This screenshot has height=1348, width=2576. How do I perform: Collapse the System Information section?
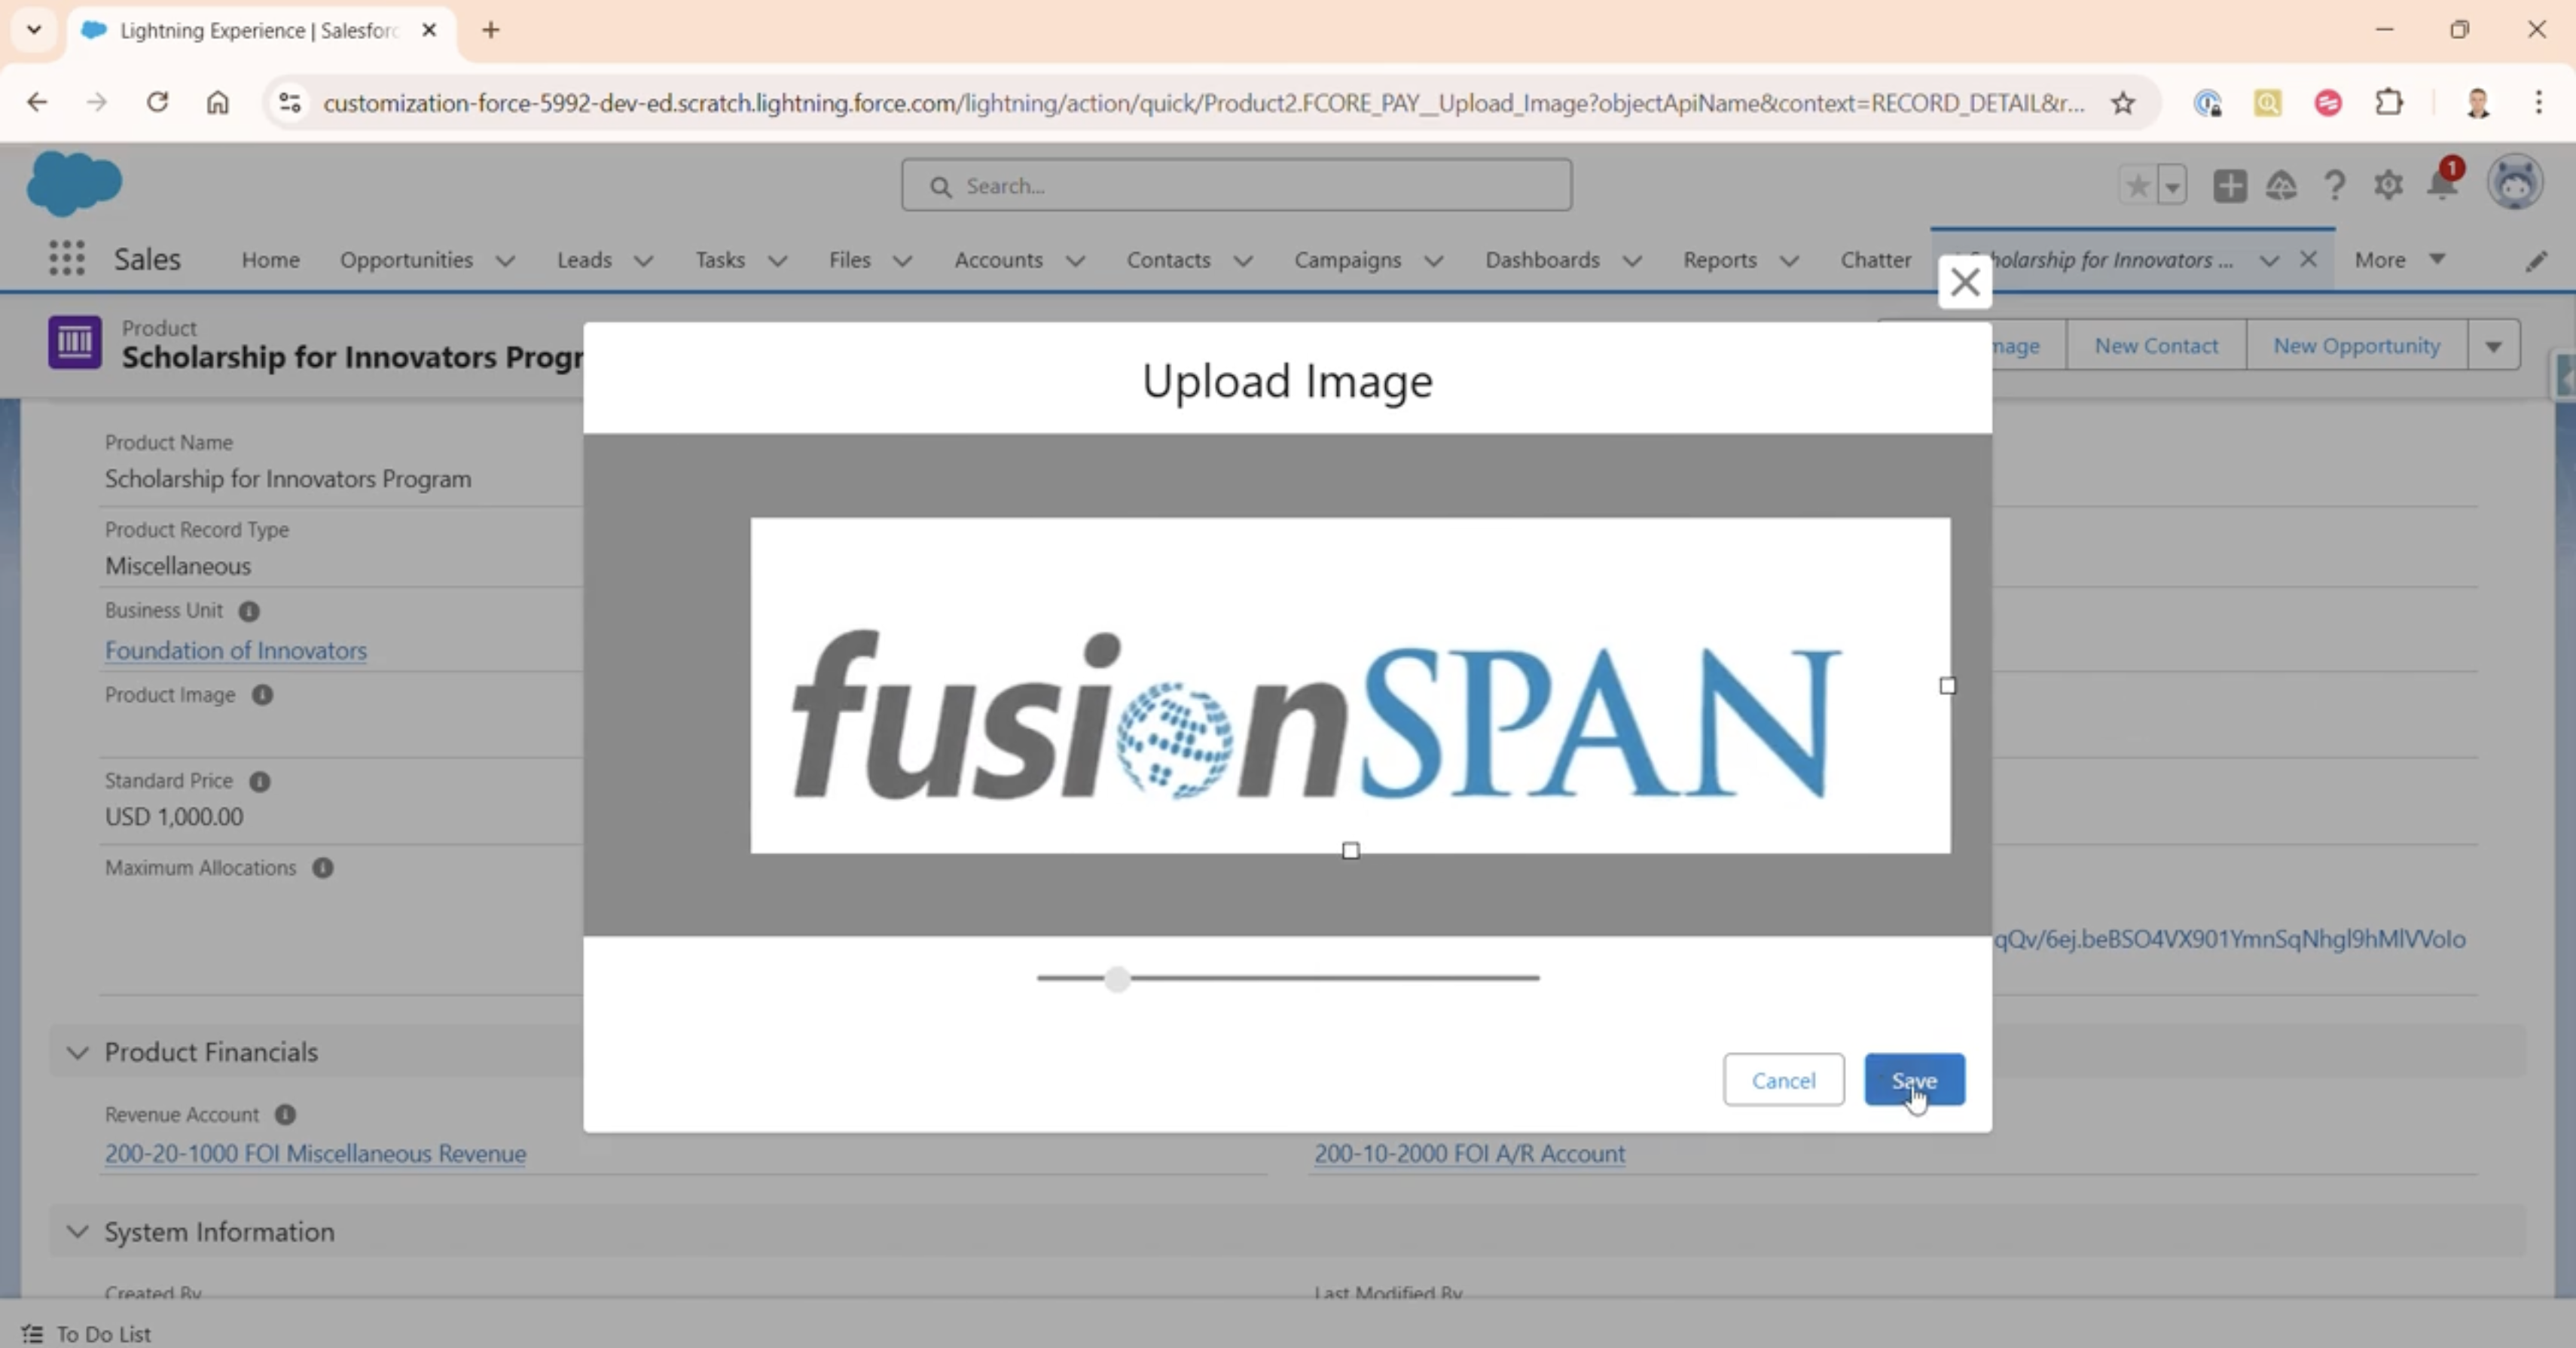77,1232
